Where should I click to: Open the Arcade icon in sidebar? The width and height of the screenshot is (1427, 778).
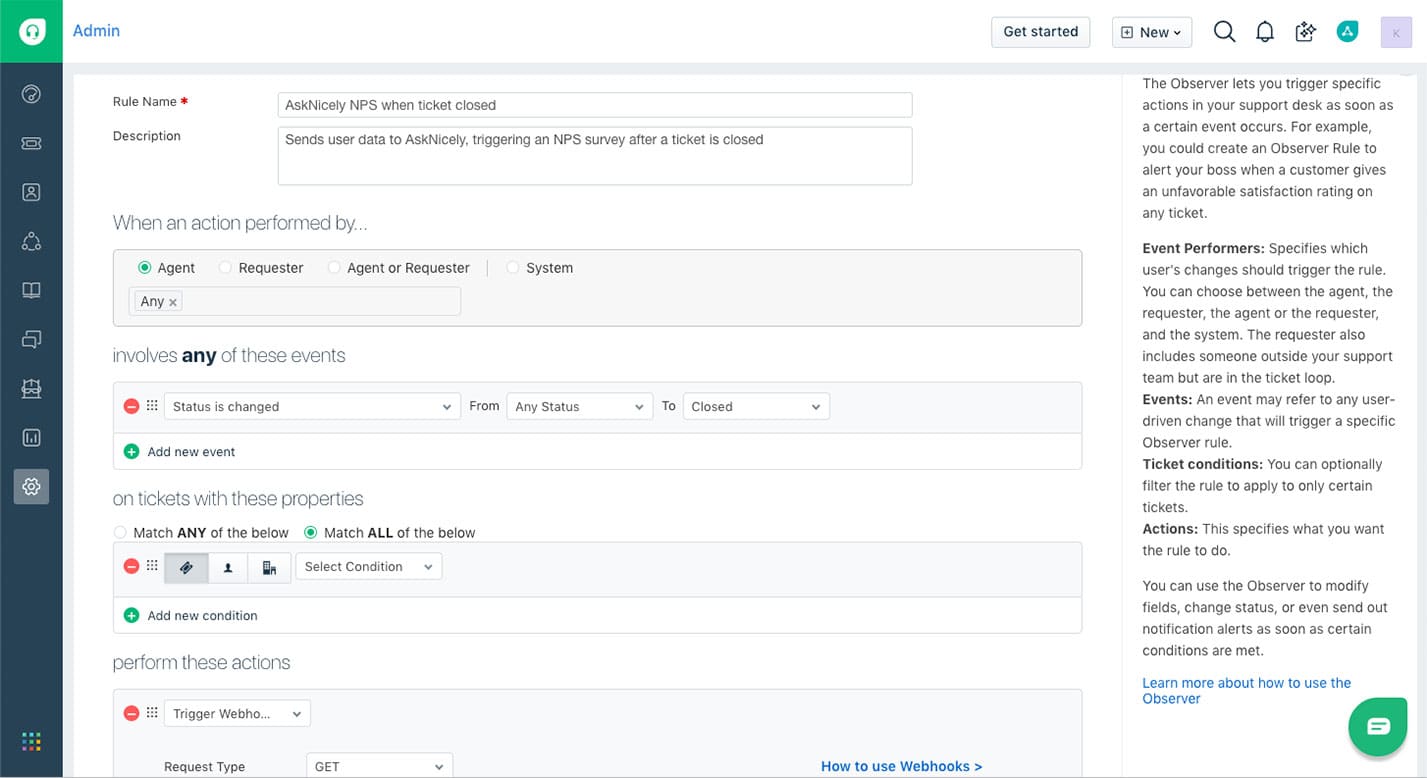point(31,389)
